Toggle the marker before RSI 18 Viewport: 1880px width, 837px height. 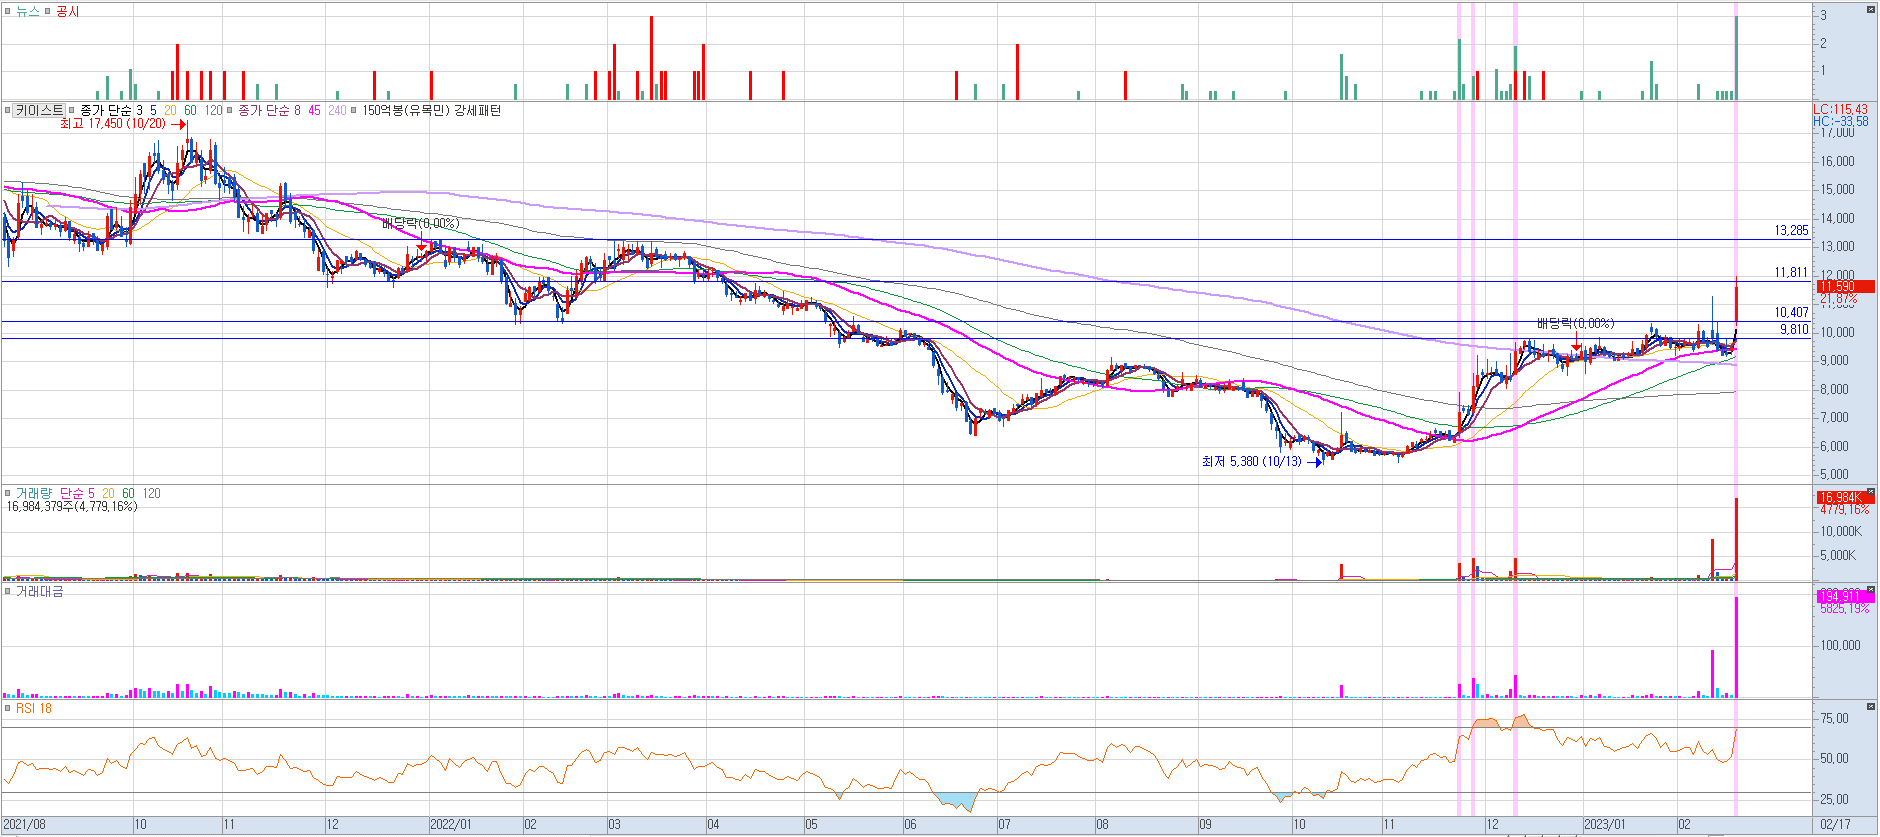pos(8,708)
